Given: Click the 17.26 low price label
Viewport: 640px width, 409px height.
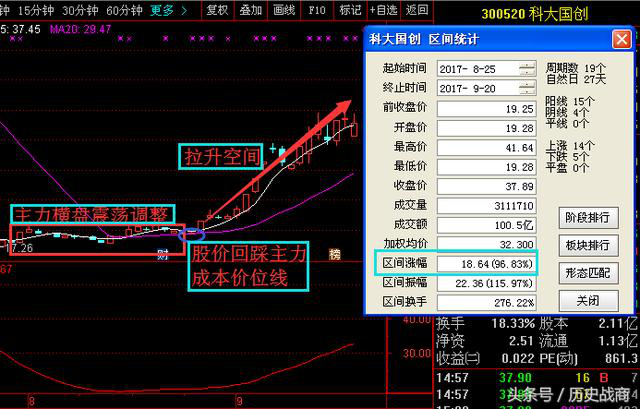Looking at the screenshot, I should pyautogui.click(x=19, y=248).
